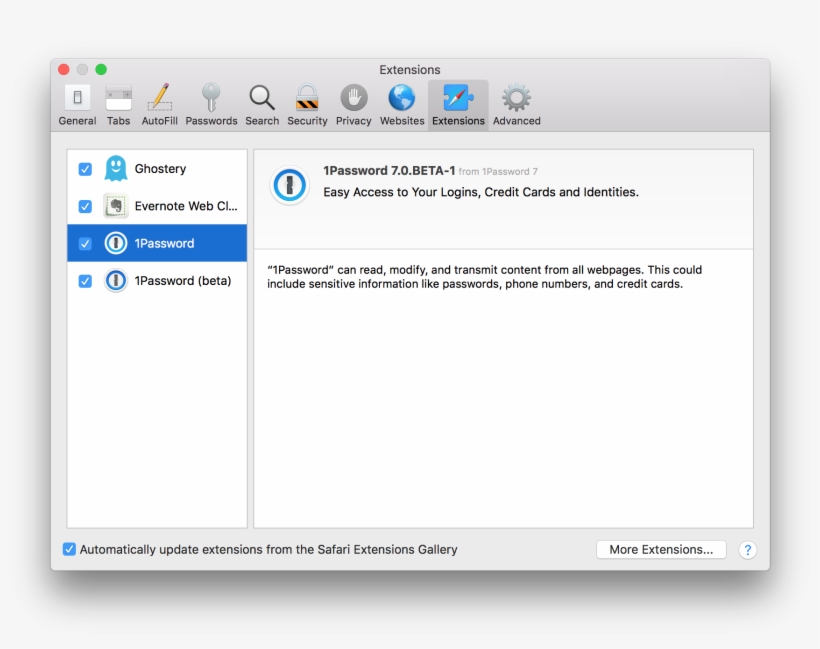Click the 1Password (beta) list icon
Image resolution: width=820 pixels, height=649 pixels.
[x=116, y=281]
